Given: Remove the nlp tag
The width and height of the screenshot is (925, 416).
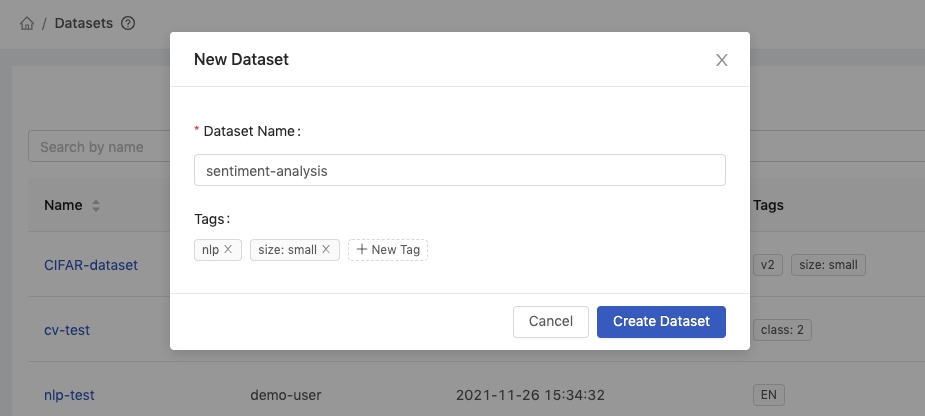Looking at the screenshot, I should pos(228,250).
